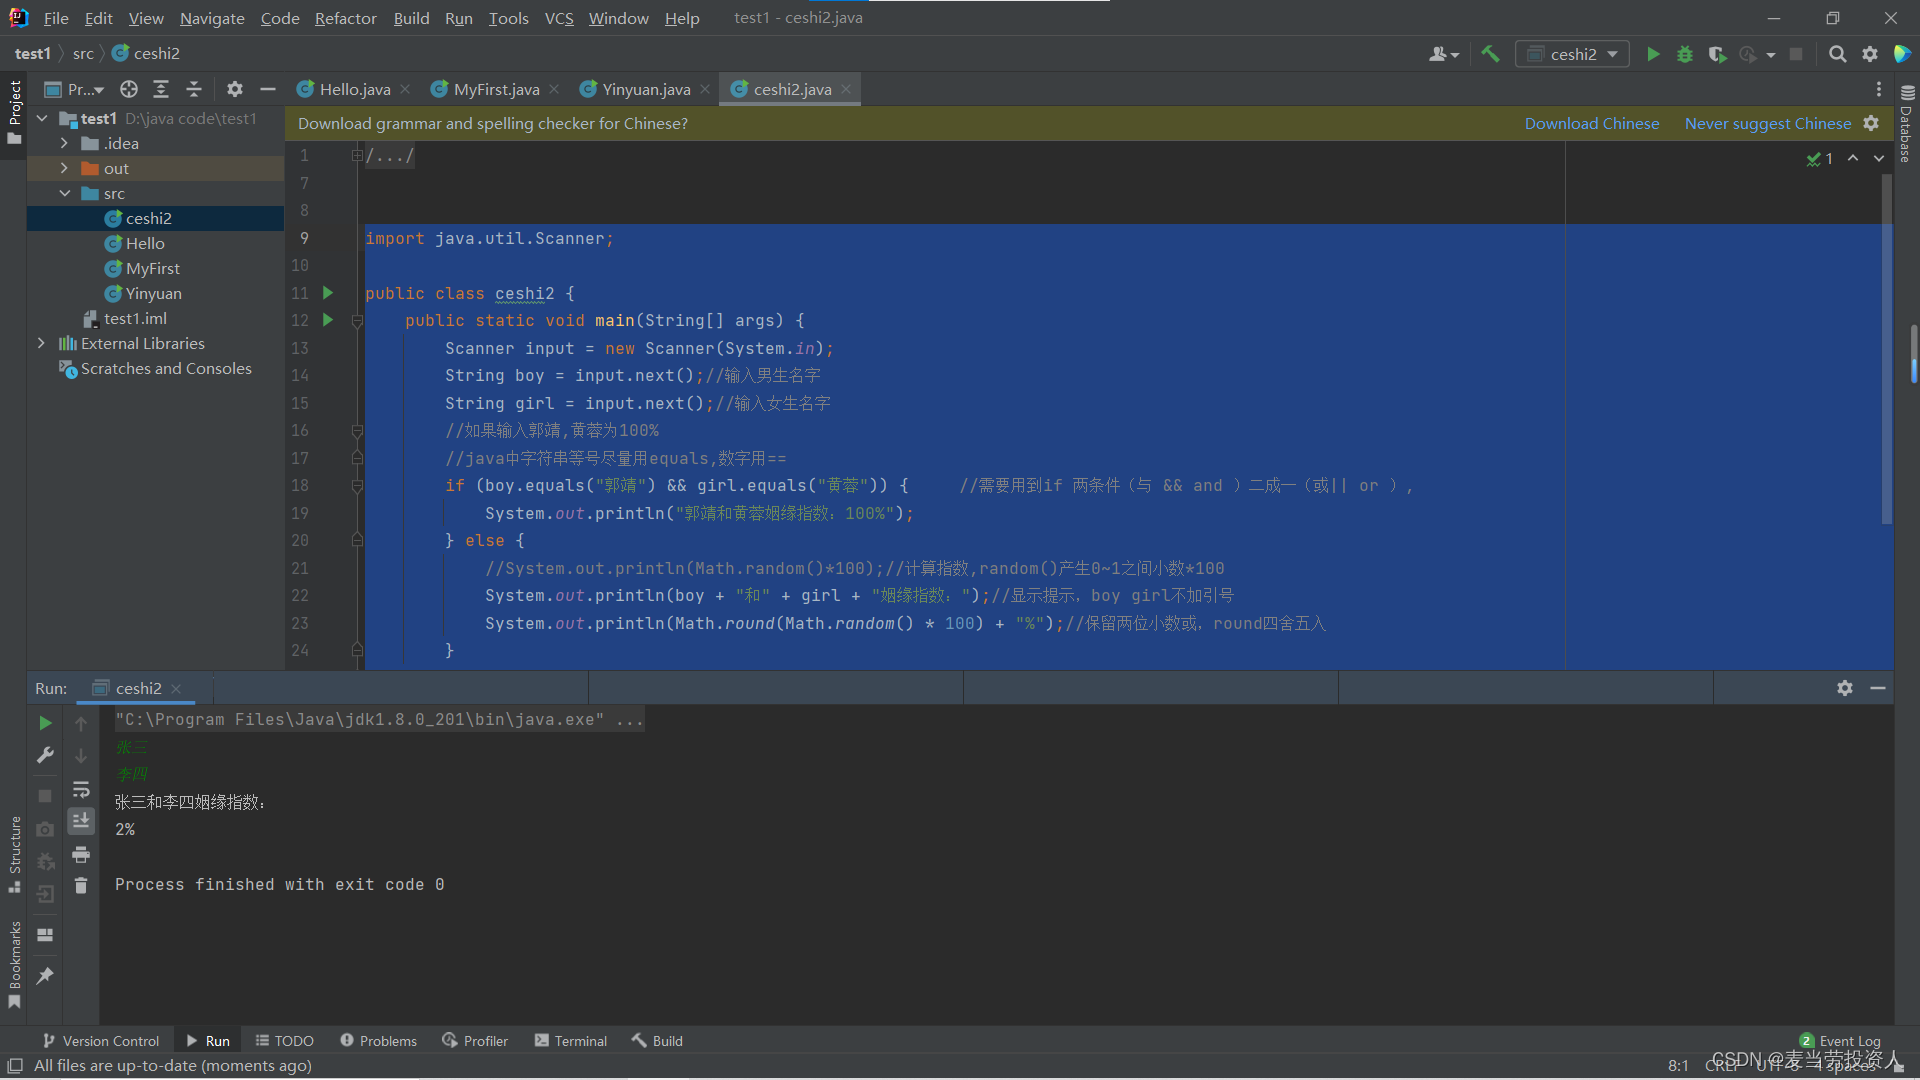Start the Debug bug icon

click(1685, 54)
